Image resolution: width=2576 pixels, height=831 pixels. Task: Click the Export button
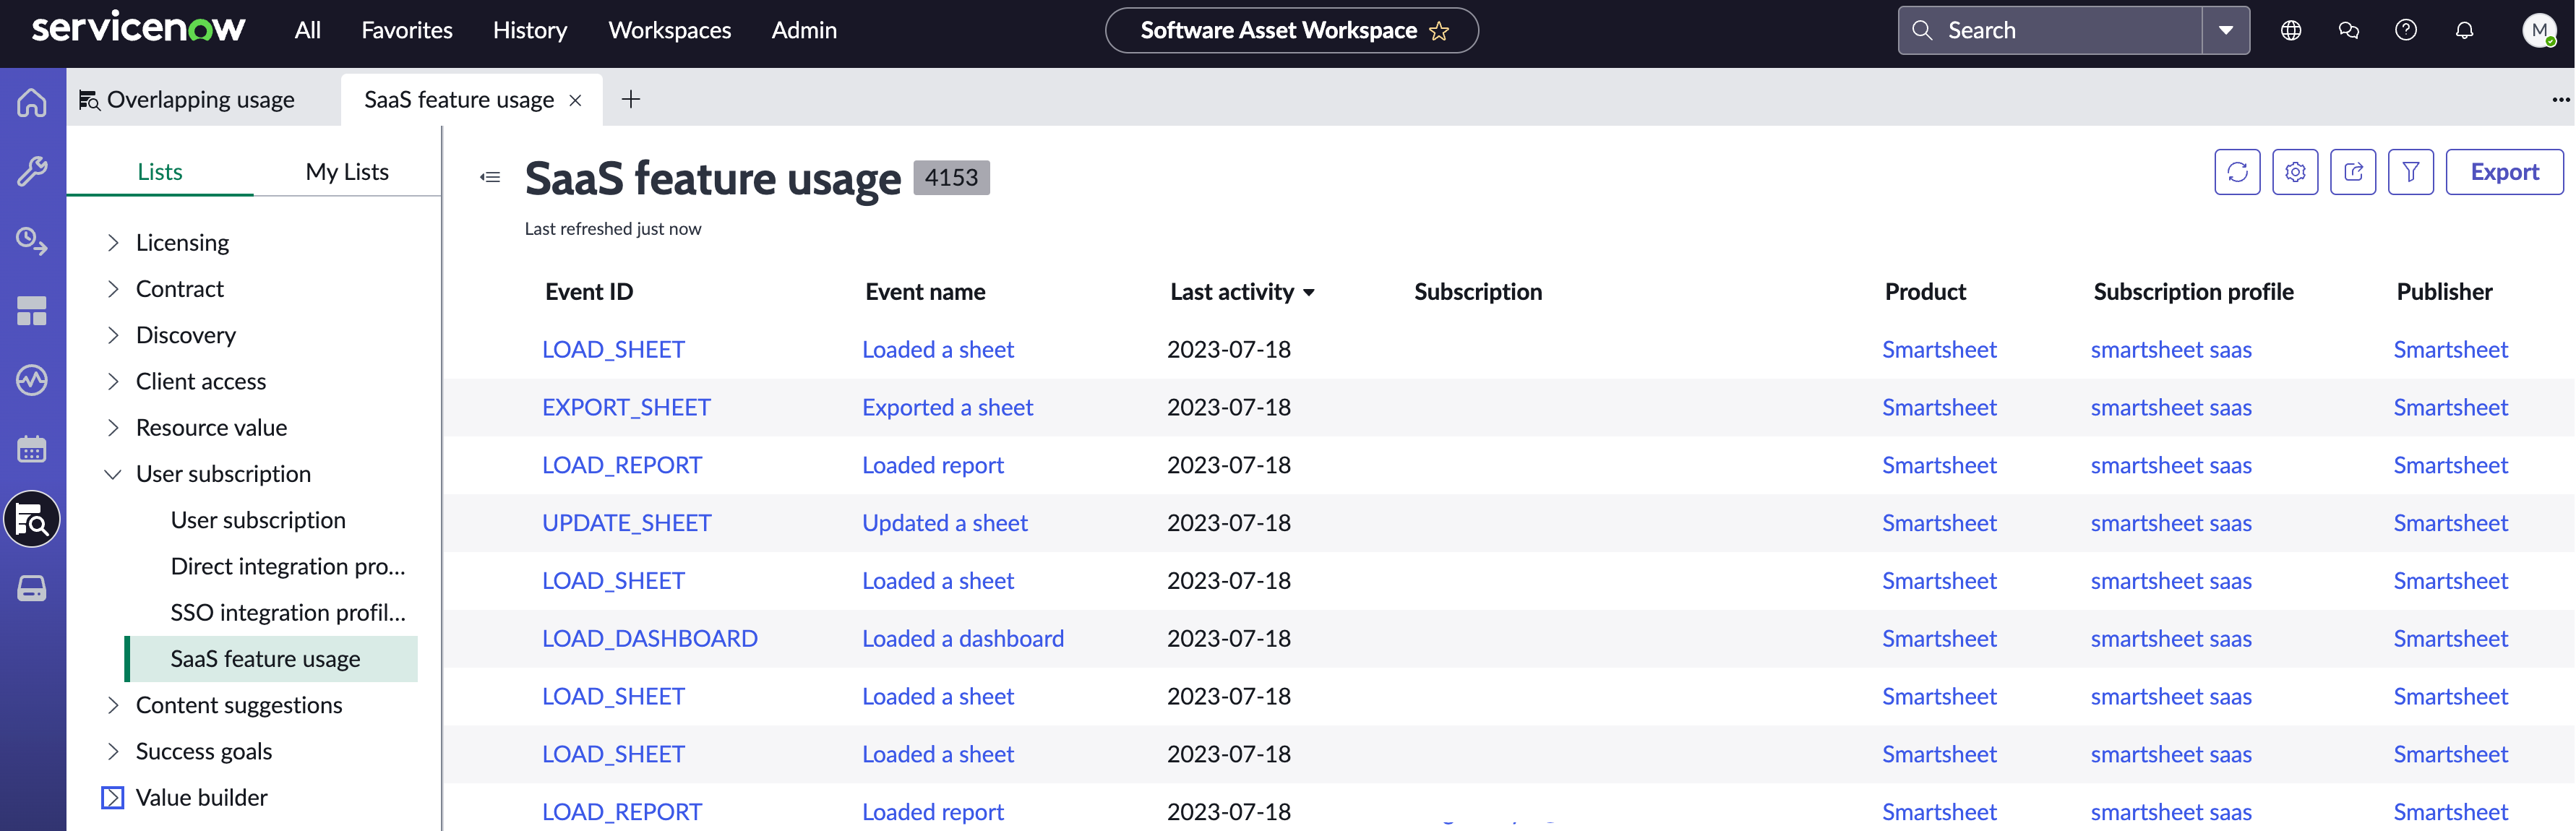pyautogui.click(x=2504, y=172)
